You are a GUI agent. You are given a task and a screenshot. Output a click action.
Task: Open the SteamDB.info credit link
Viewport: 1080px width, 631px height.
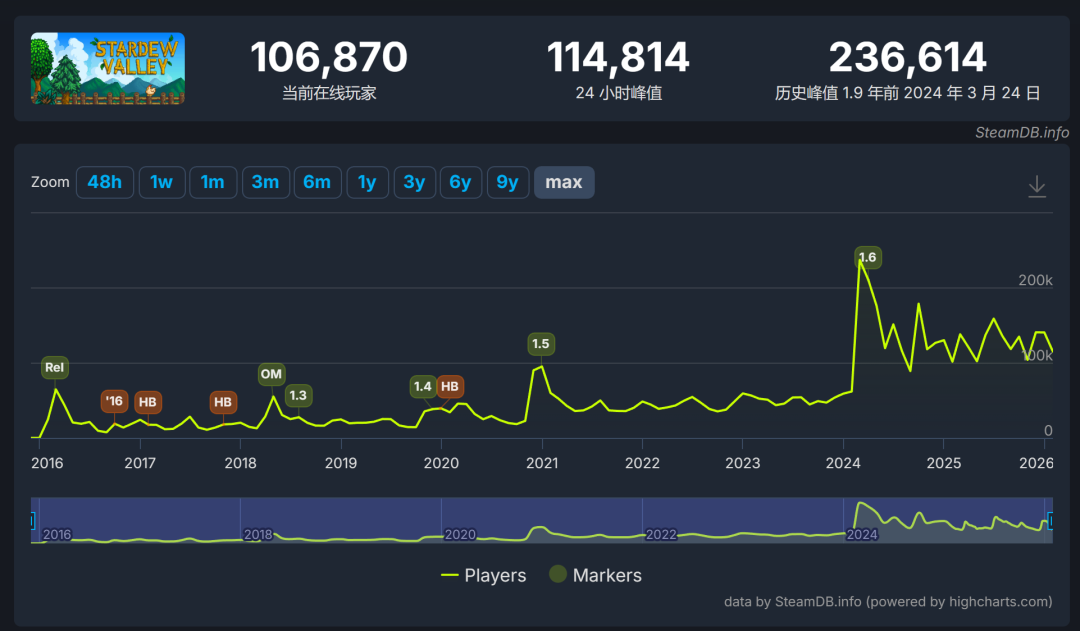click(x=1022, y=132)
